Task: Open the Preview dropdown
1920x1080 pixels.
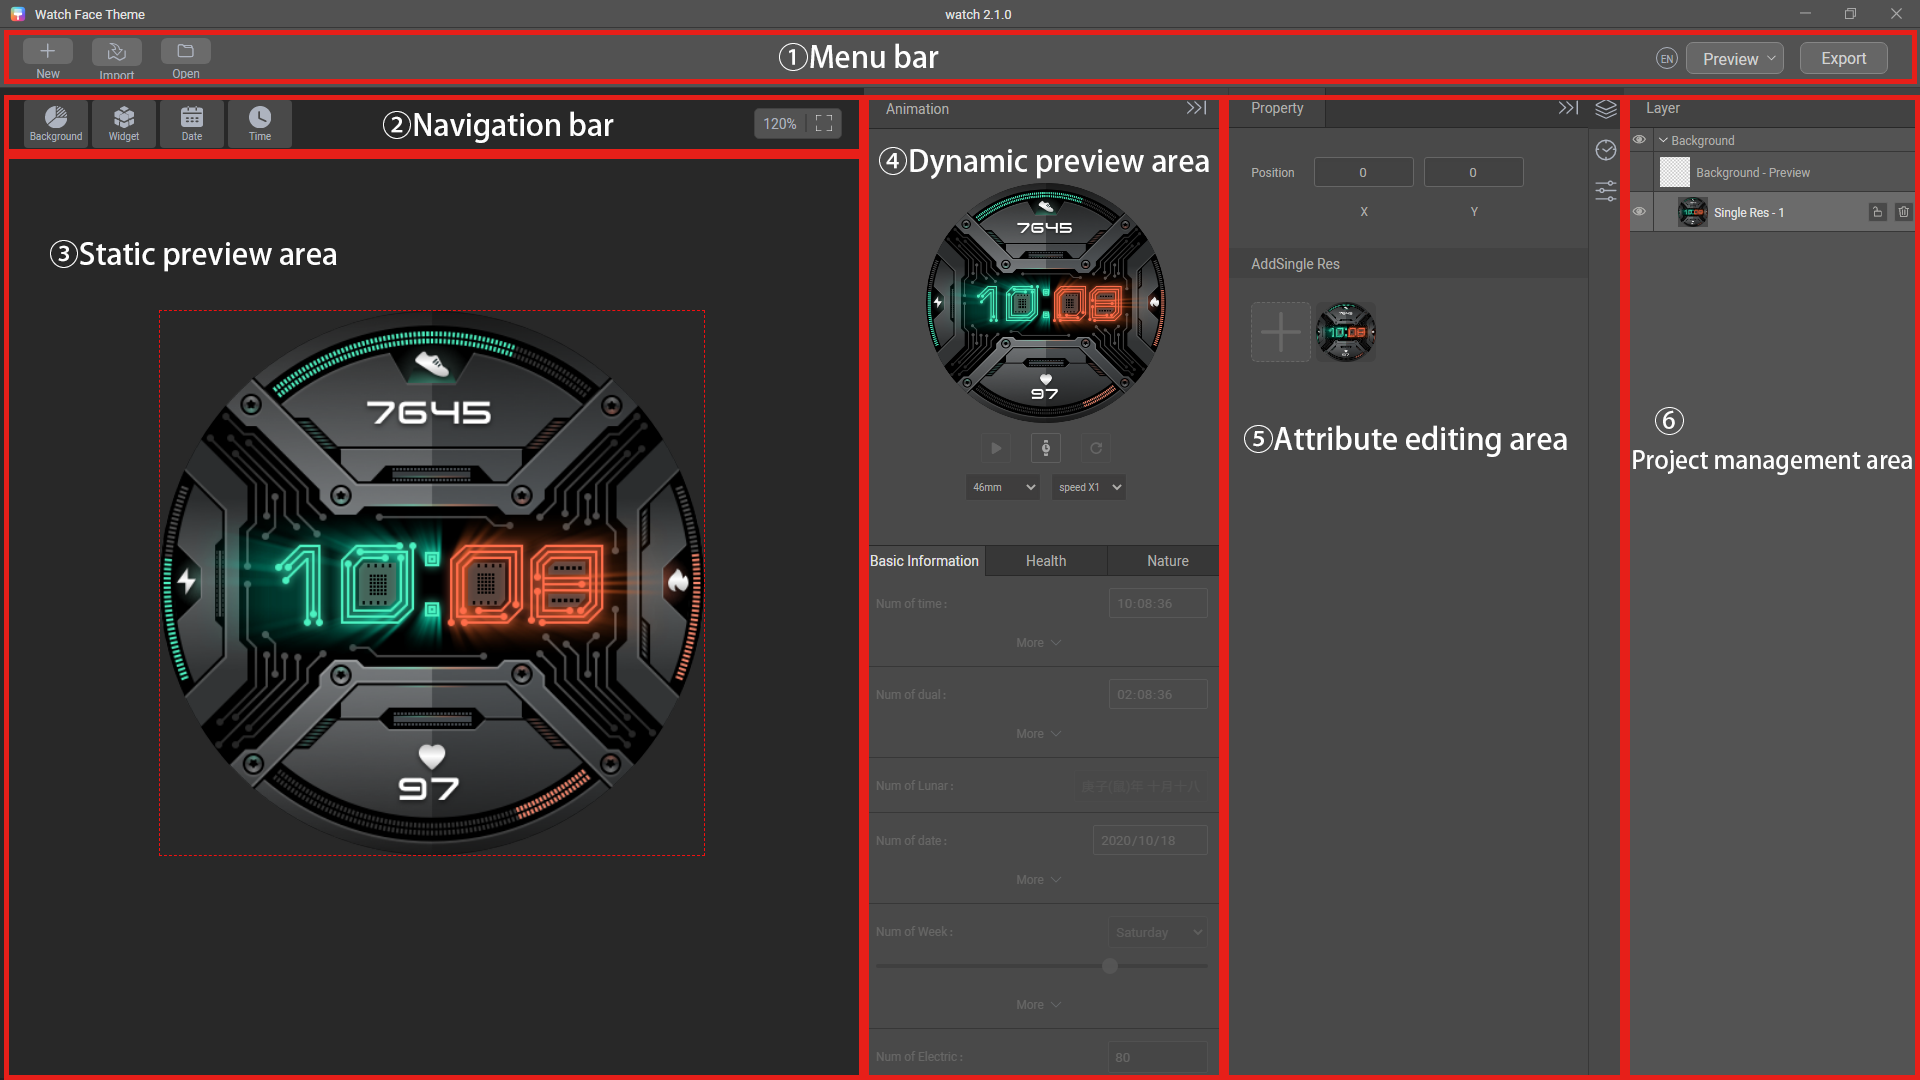Action: pos(1735,59)
